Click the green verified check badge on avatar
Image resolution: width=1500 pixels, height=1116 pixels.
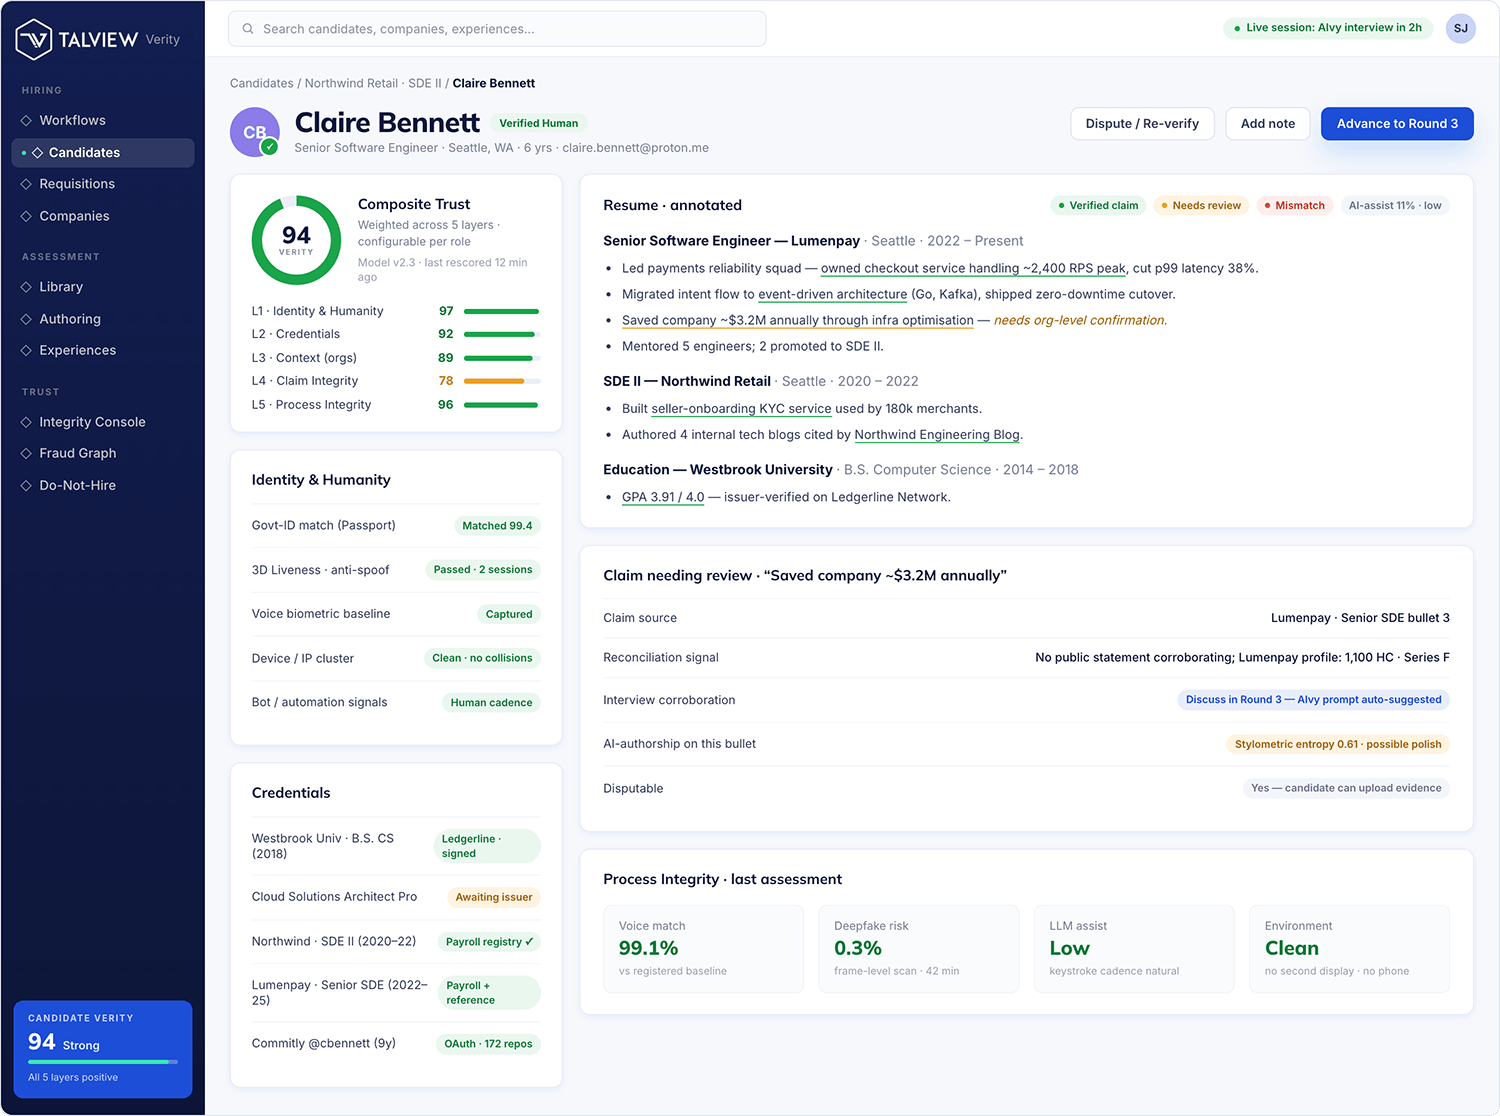tap(269, 147)
